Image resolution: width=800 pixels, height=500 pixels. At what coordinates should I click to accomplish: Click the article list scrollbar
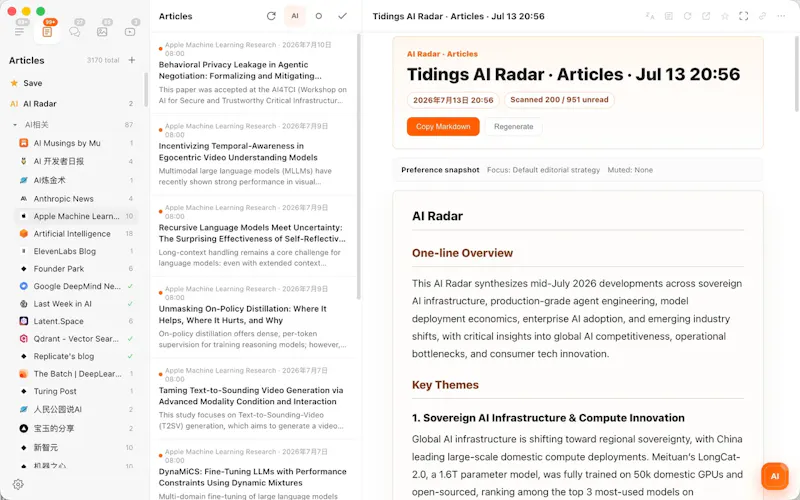(359, 167)
